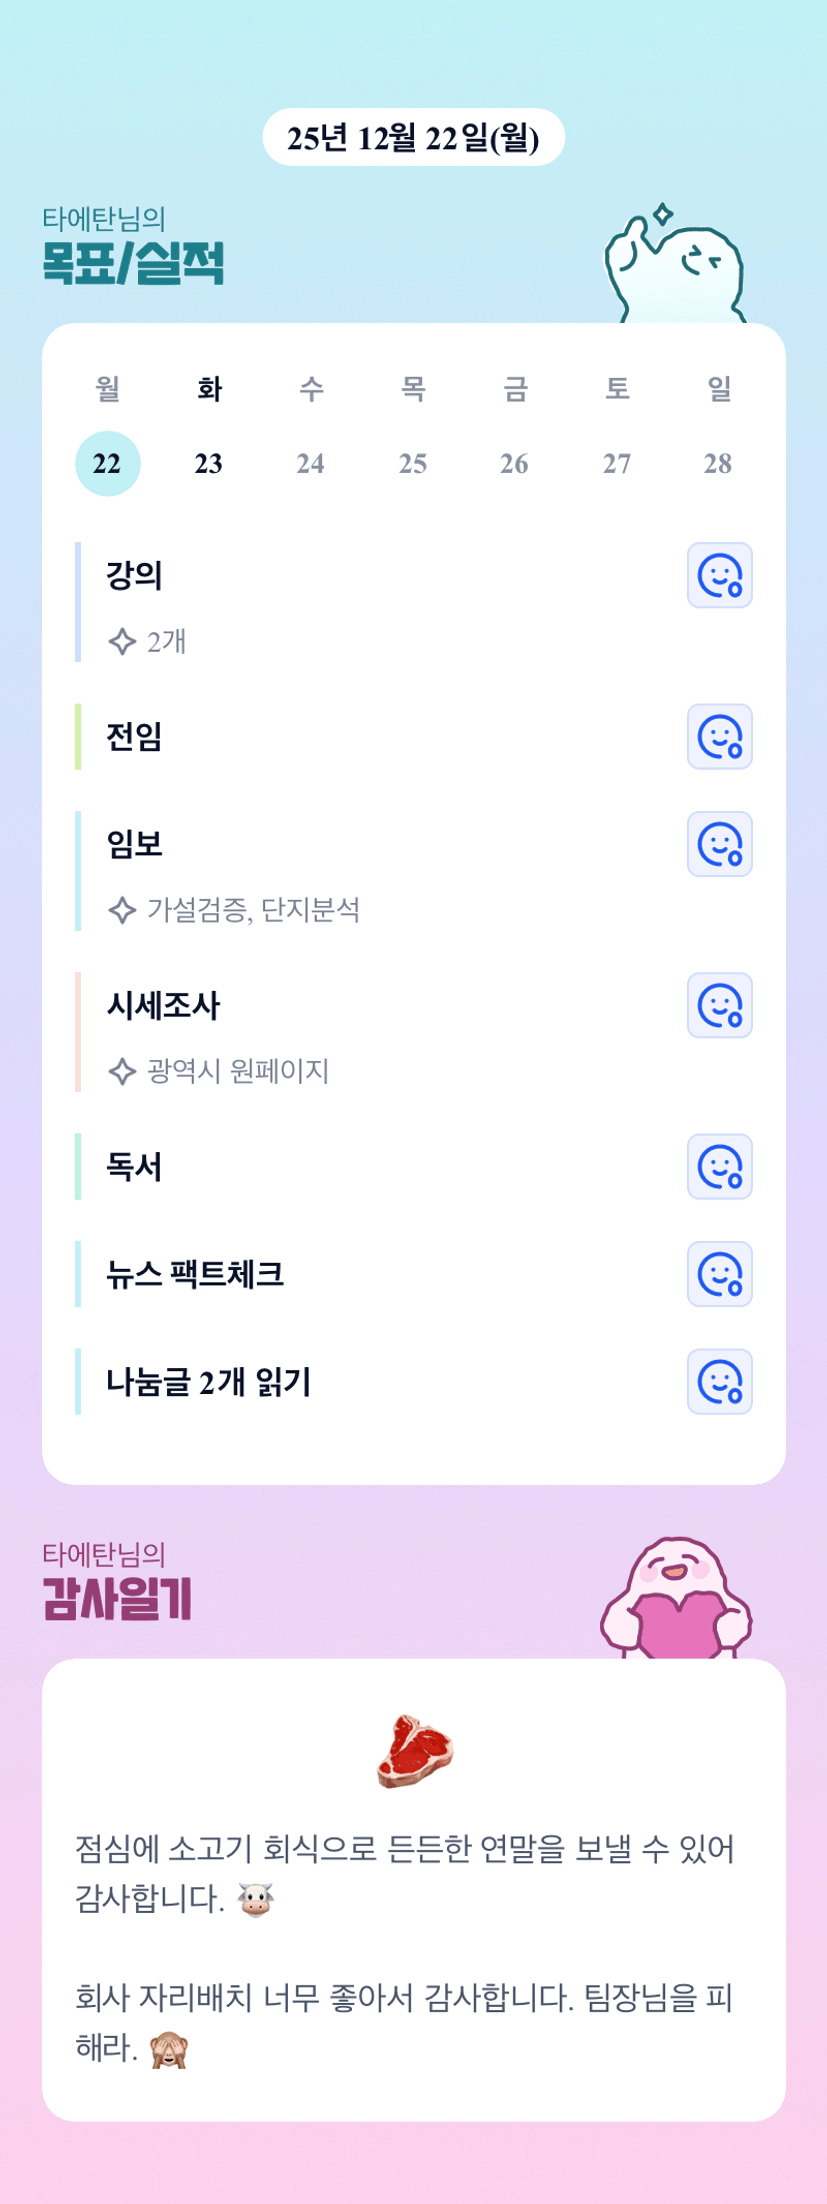Choose Friday the 26th
The height and width of the screenshot is (2204, 827).
514,464
